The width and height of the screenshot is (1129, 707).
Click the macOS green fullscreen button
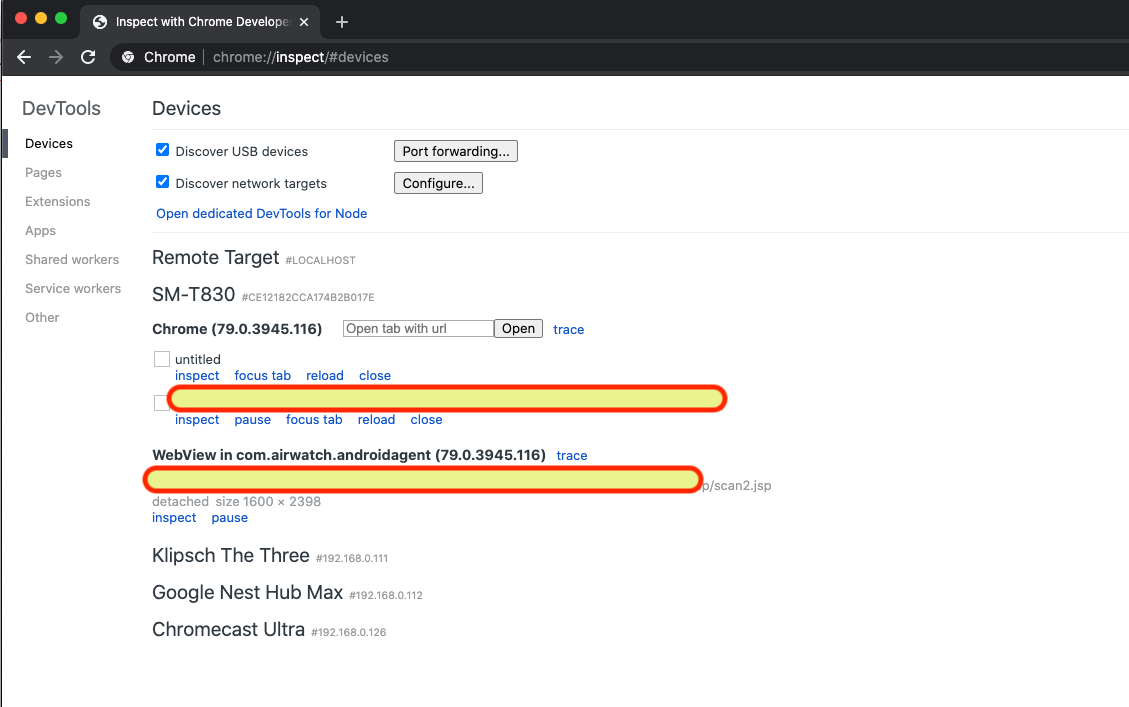point(61,18)
